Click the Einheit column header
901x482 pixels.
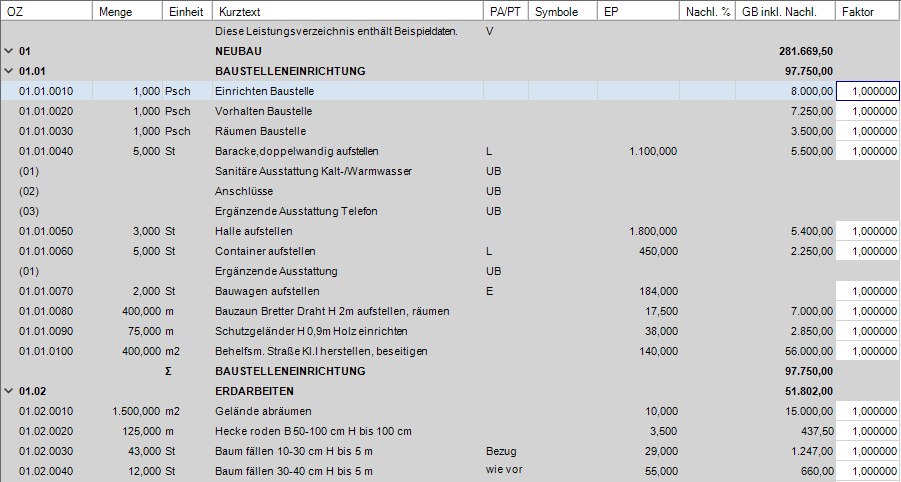(187, 11)
